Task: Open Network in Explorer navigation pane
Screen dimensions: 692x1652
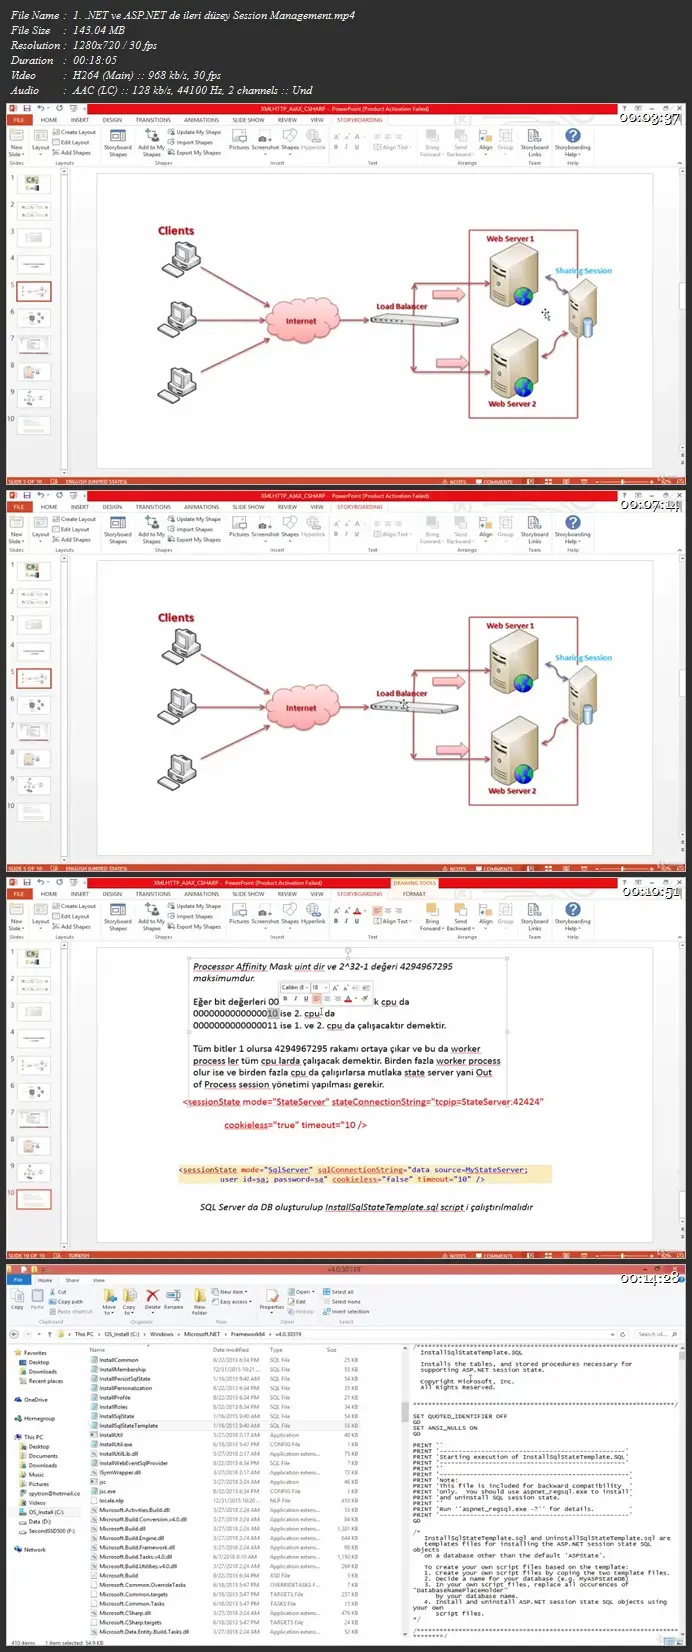Action: [34, 1550]
